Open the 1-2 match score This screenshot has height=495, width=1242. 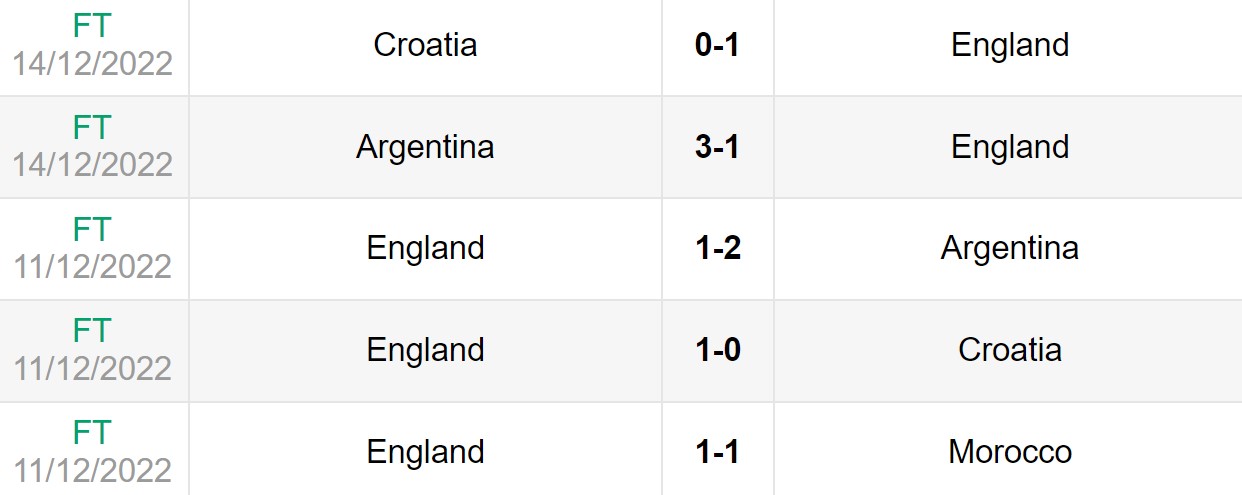[x=717, y=248]
